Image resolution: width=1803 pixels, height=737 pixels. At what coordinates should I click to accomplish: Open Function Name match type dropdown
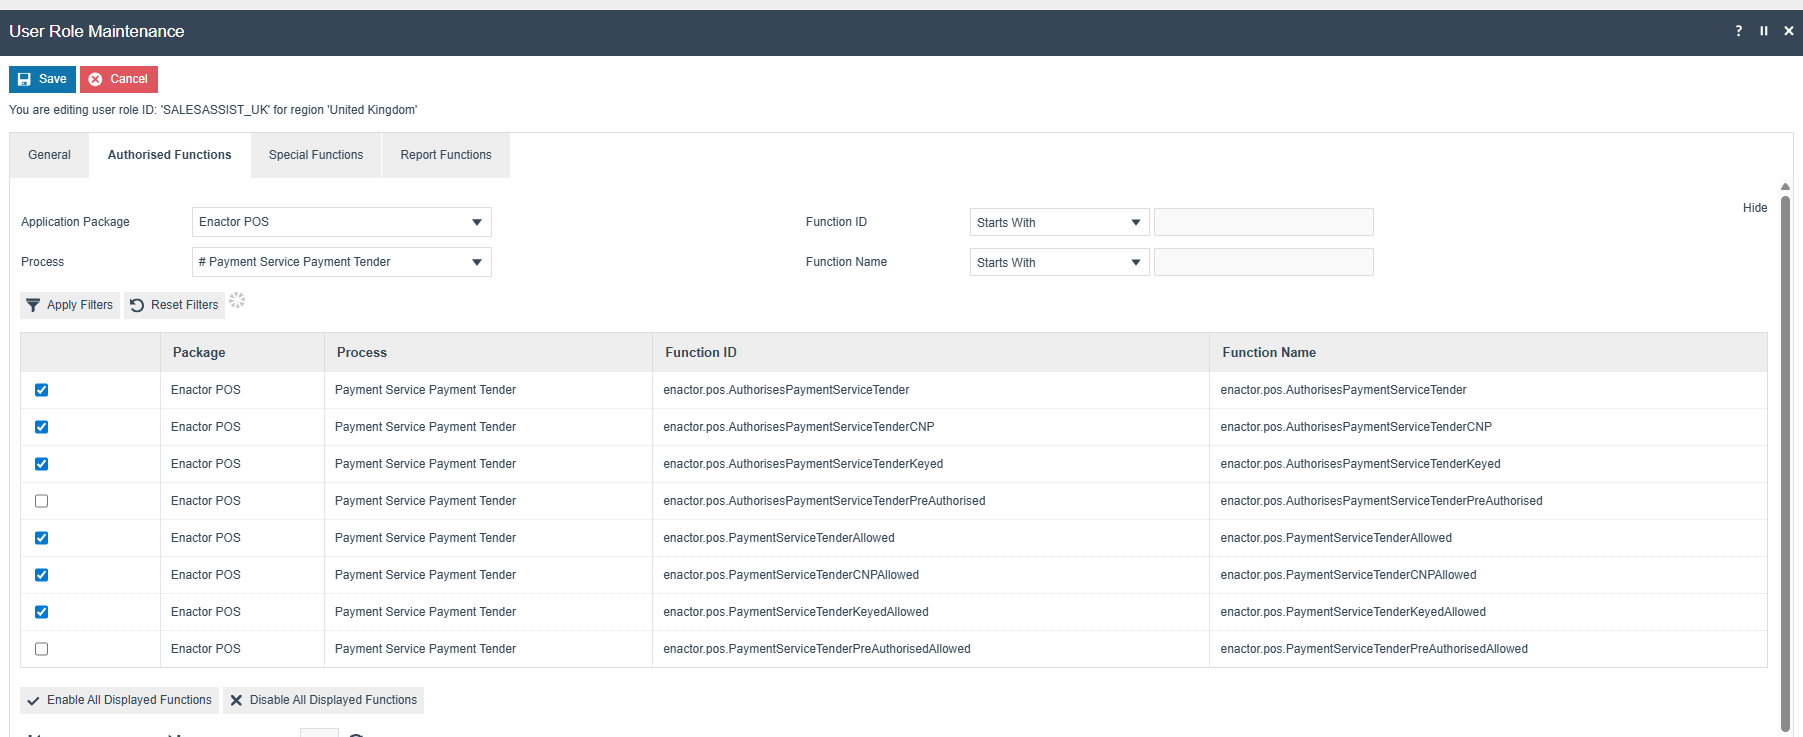click(x=1060, y=262)
